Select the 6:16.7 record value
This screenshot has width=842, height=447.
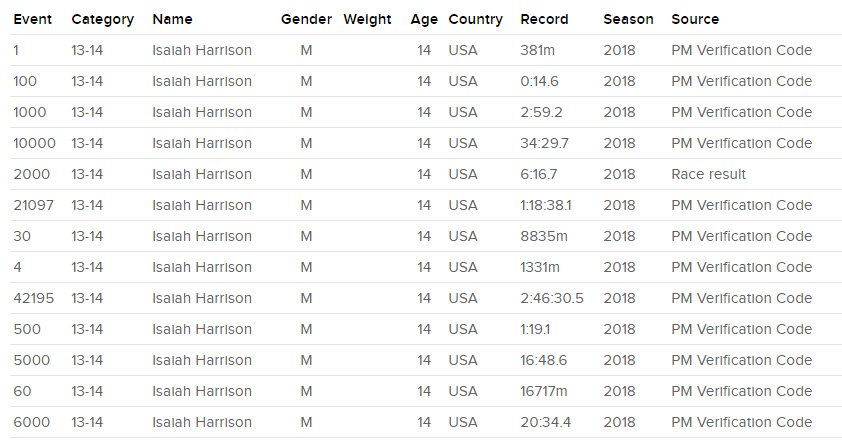click(539, 174)
